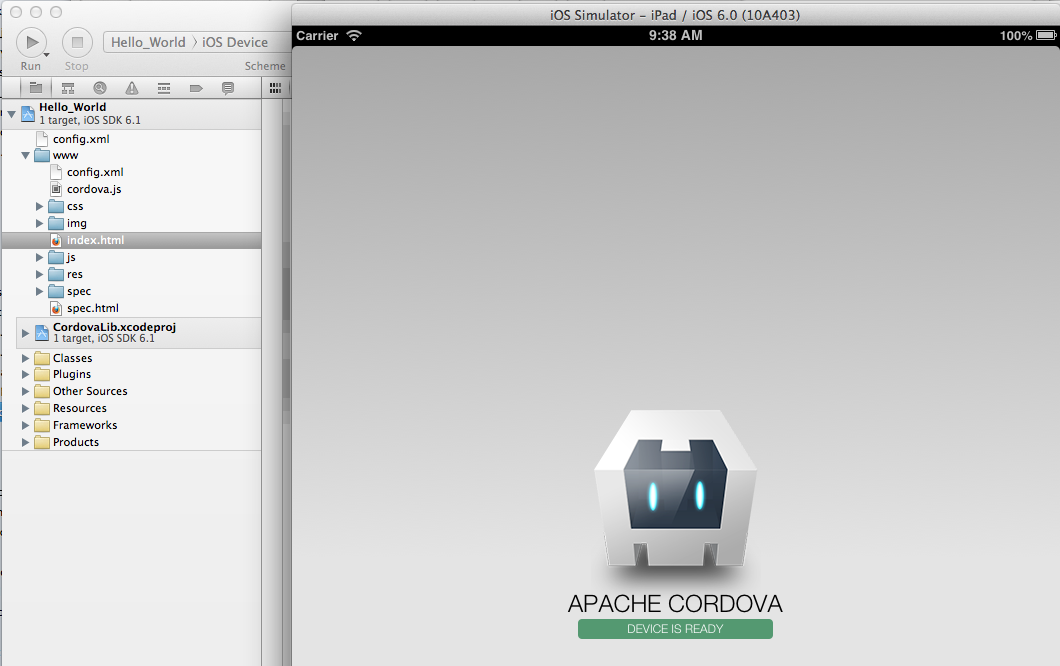1060x666 pixels.
Task: Click the DEVICE IS READY label
Action: click(675, 629)
